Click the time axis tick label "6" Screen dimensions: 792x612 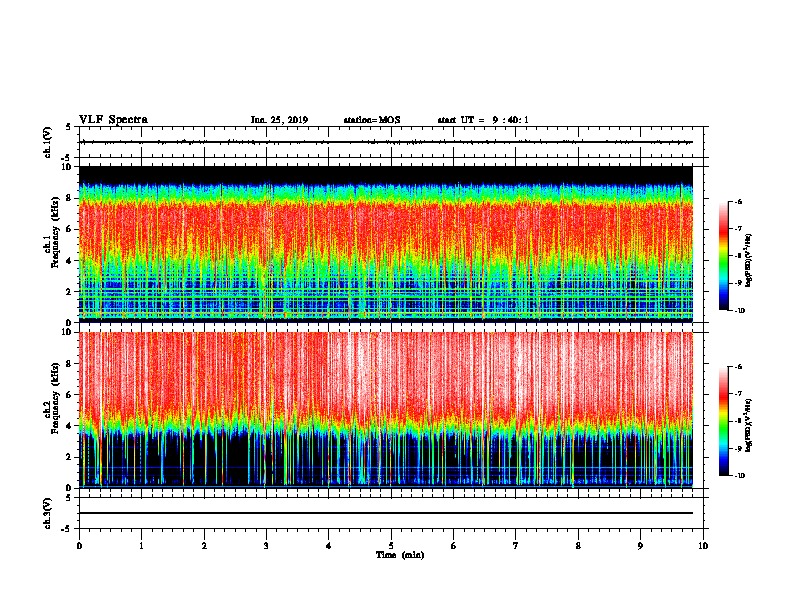pyautogui.click(x=454, y=546)
